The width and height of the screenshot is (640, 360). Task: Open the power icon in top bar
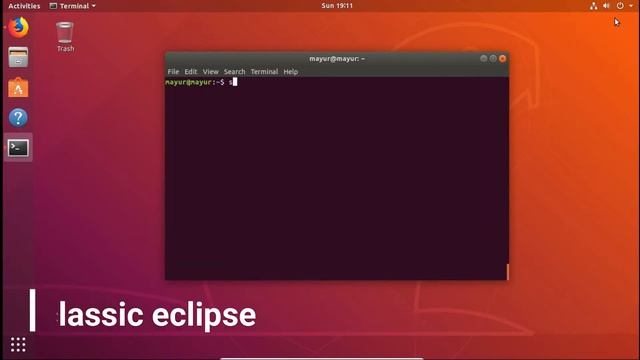(620, 6)
